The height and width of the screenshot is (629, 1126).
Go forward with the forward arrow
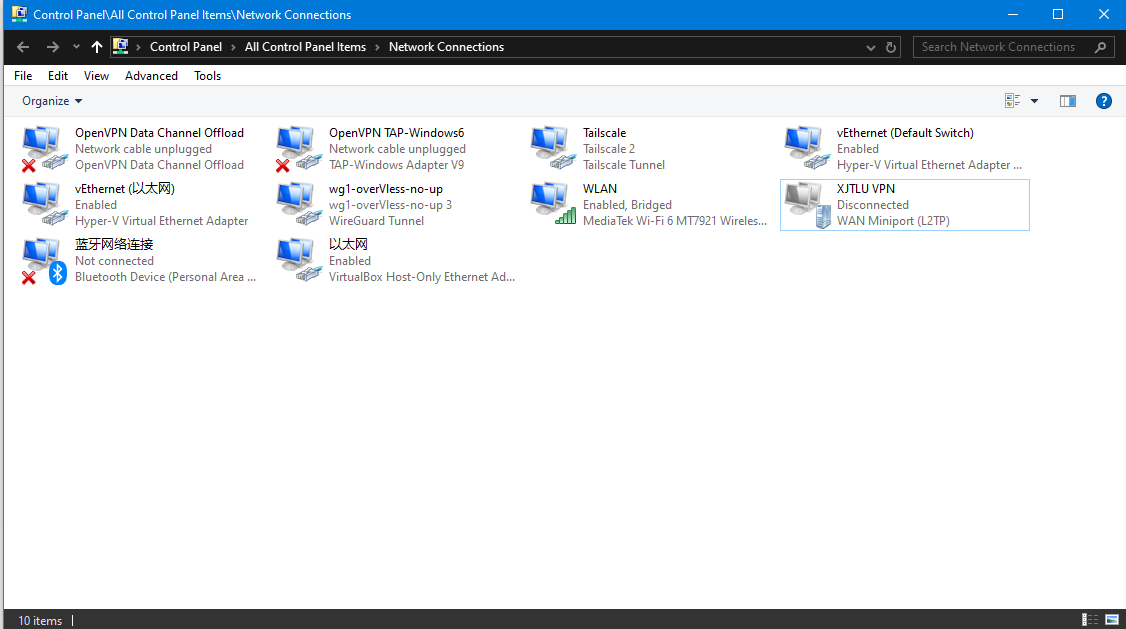52,47
